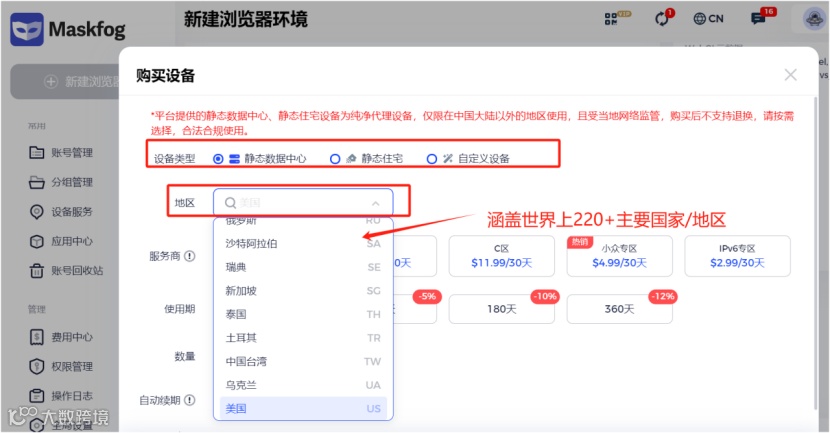Click the 分组管理 folder icon

pos(37,182)
